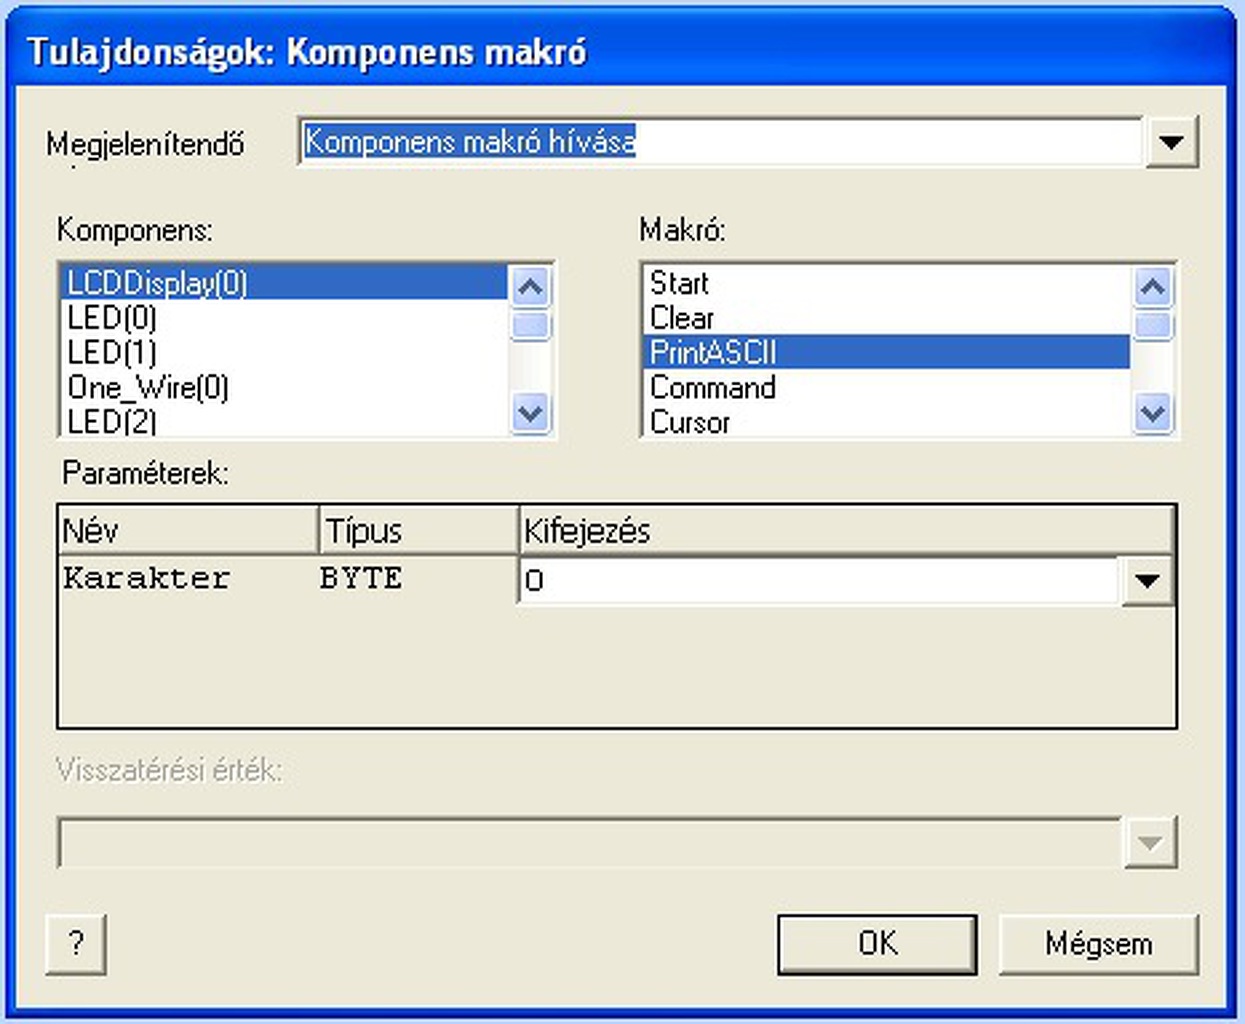Click the Komponens list scroll down arrow

[x=530, y=412]
